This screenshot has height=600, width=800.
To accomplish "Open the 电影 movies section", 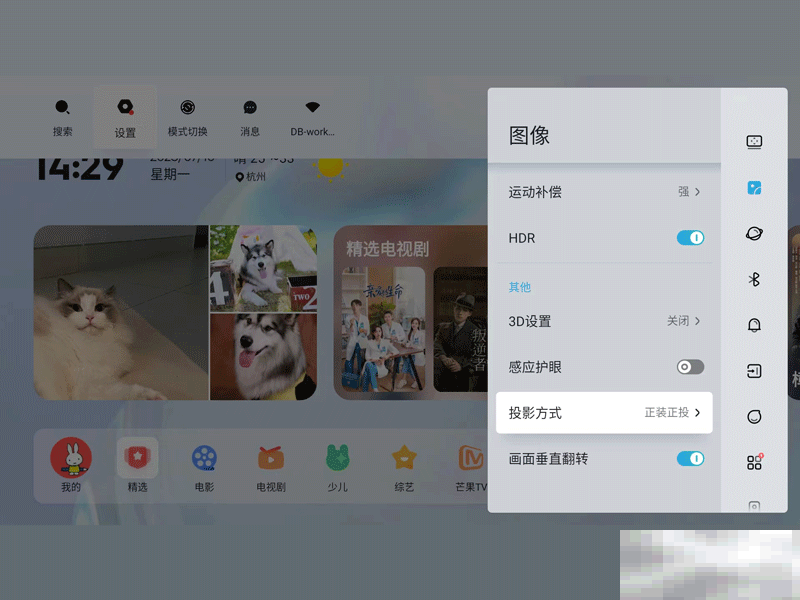I will tap(204, 465).
